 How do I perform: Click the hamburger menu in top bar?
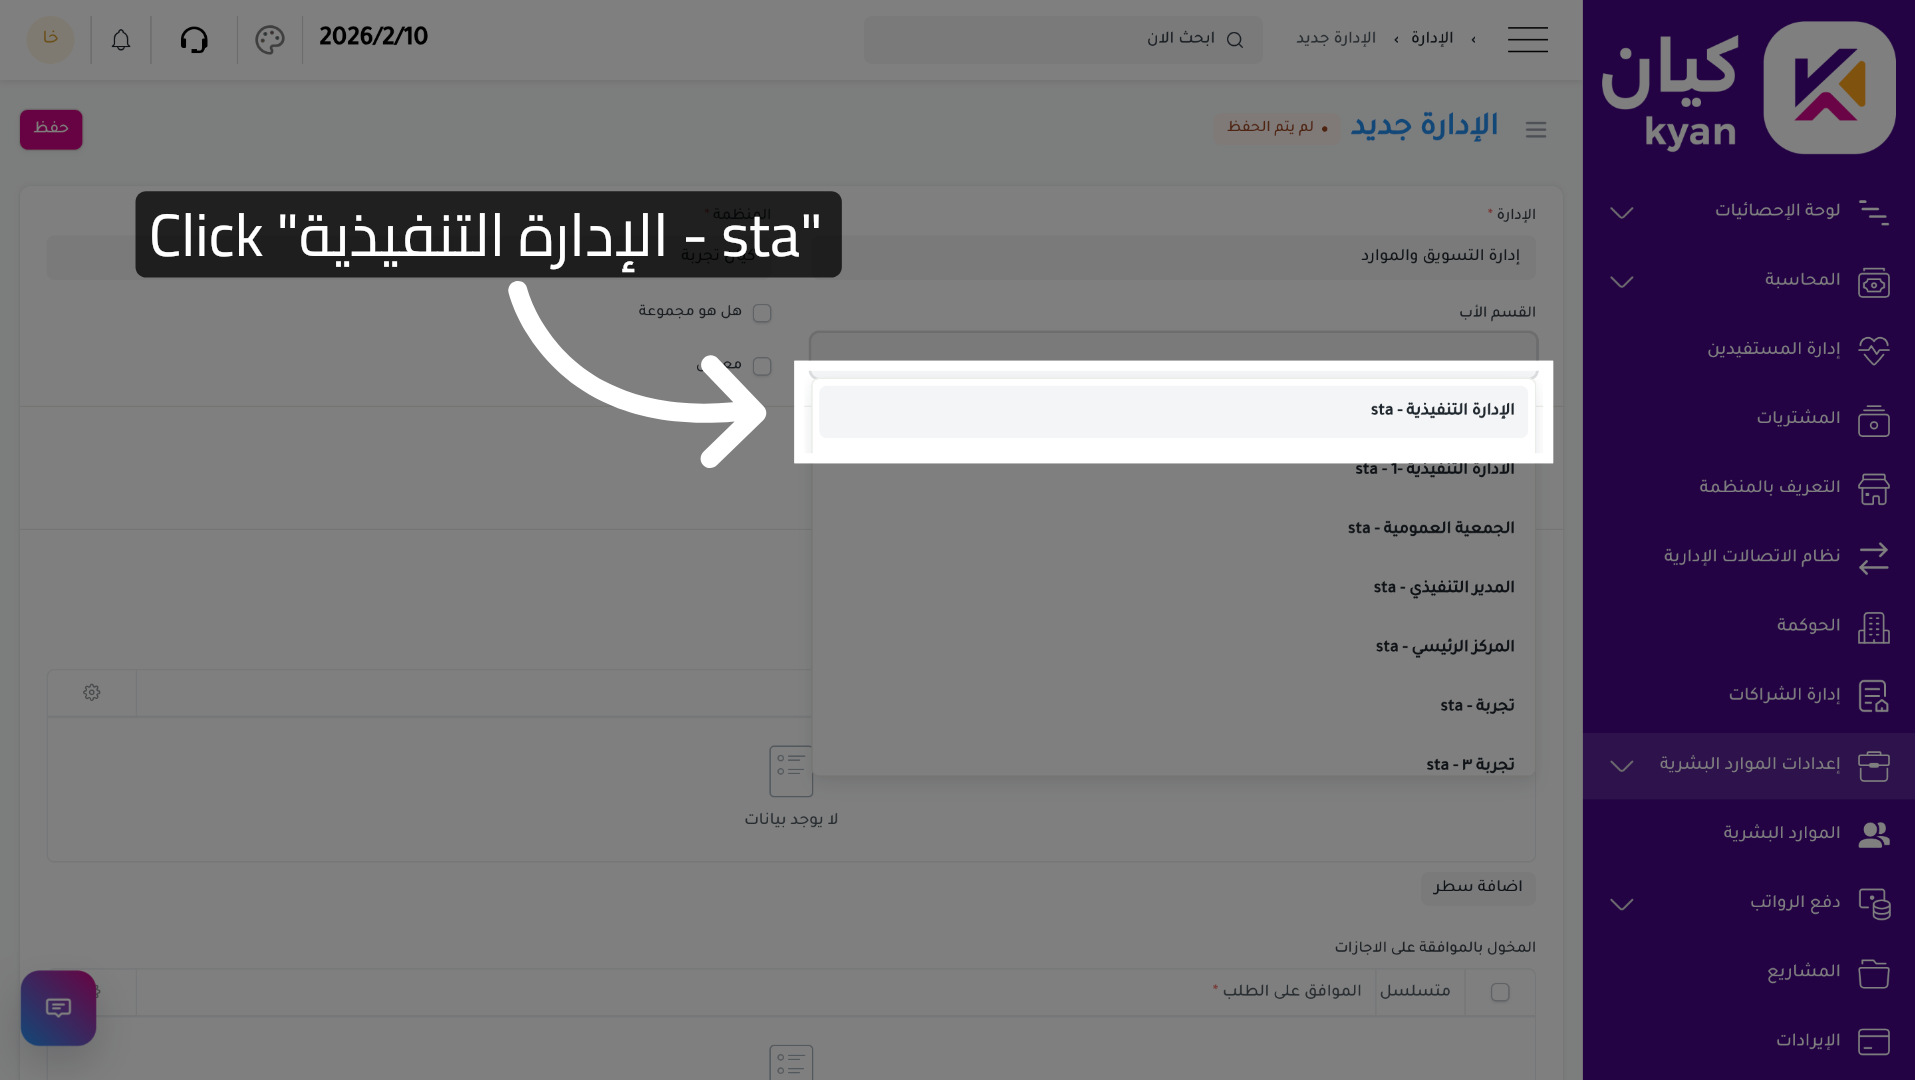tap(1527, 40)
